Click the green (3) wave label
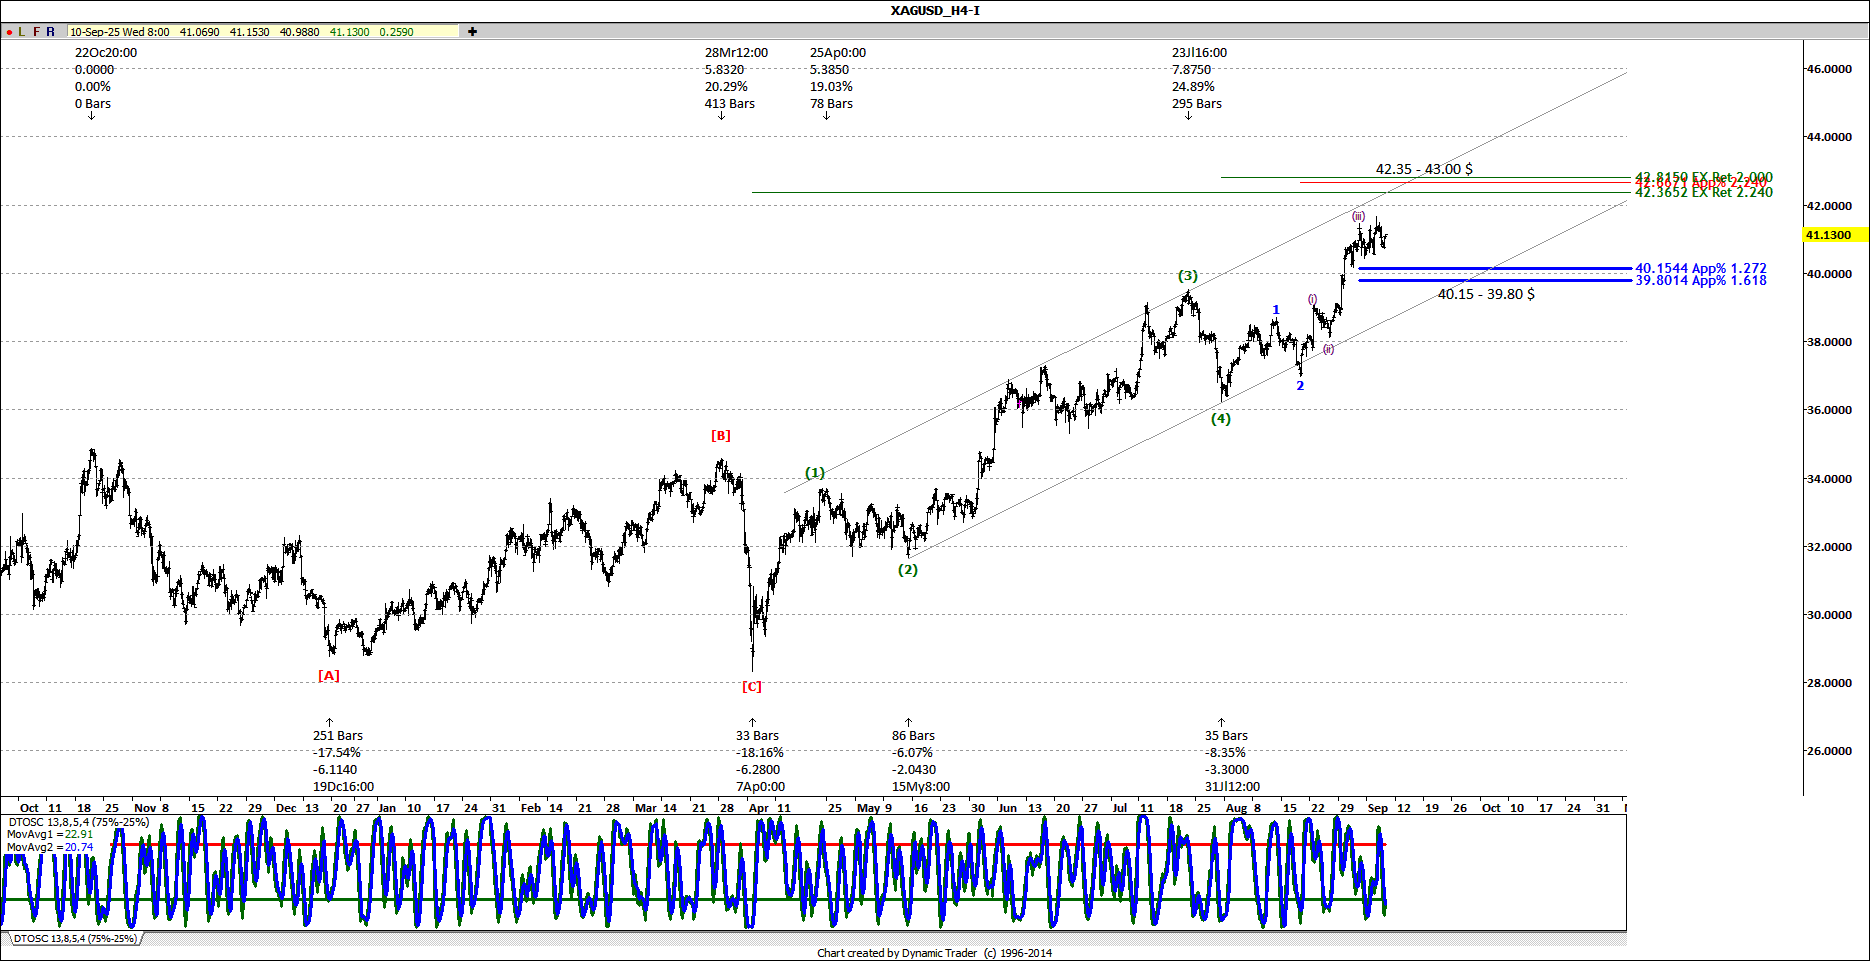This screenshot has width=1870, height=961. click(1187, 276)
